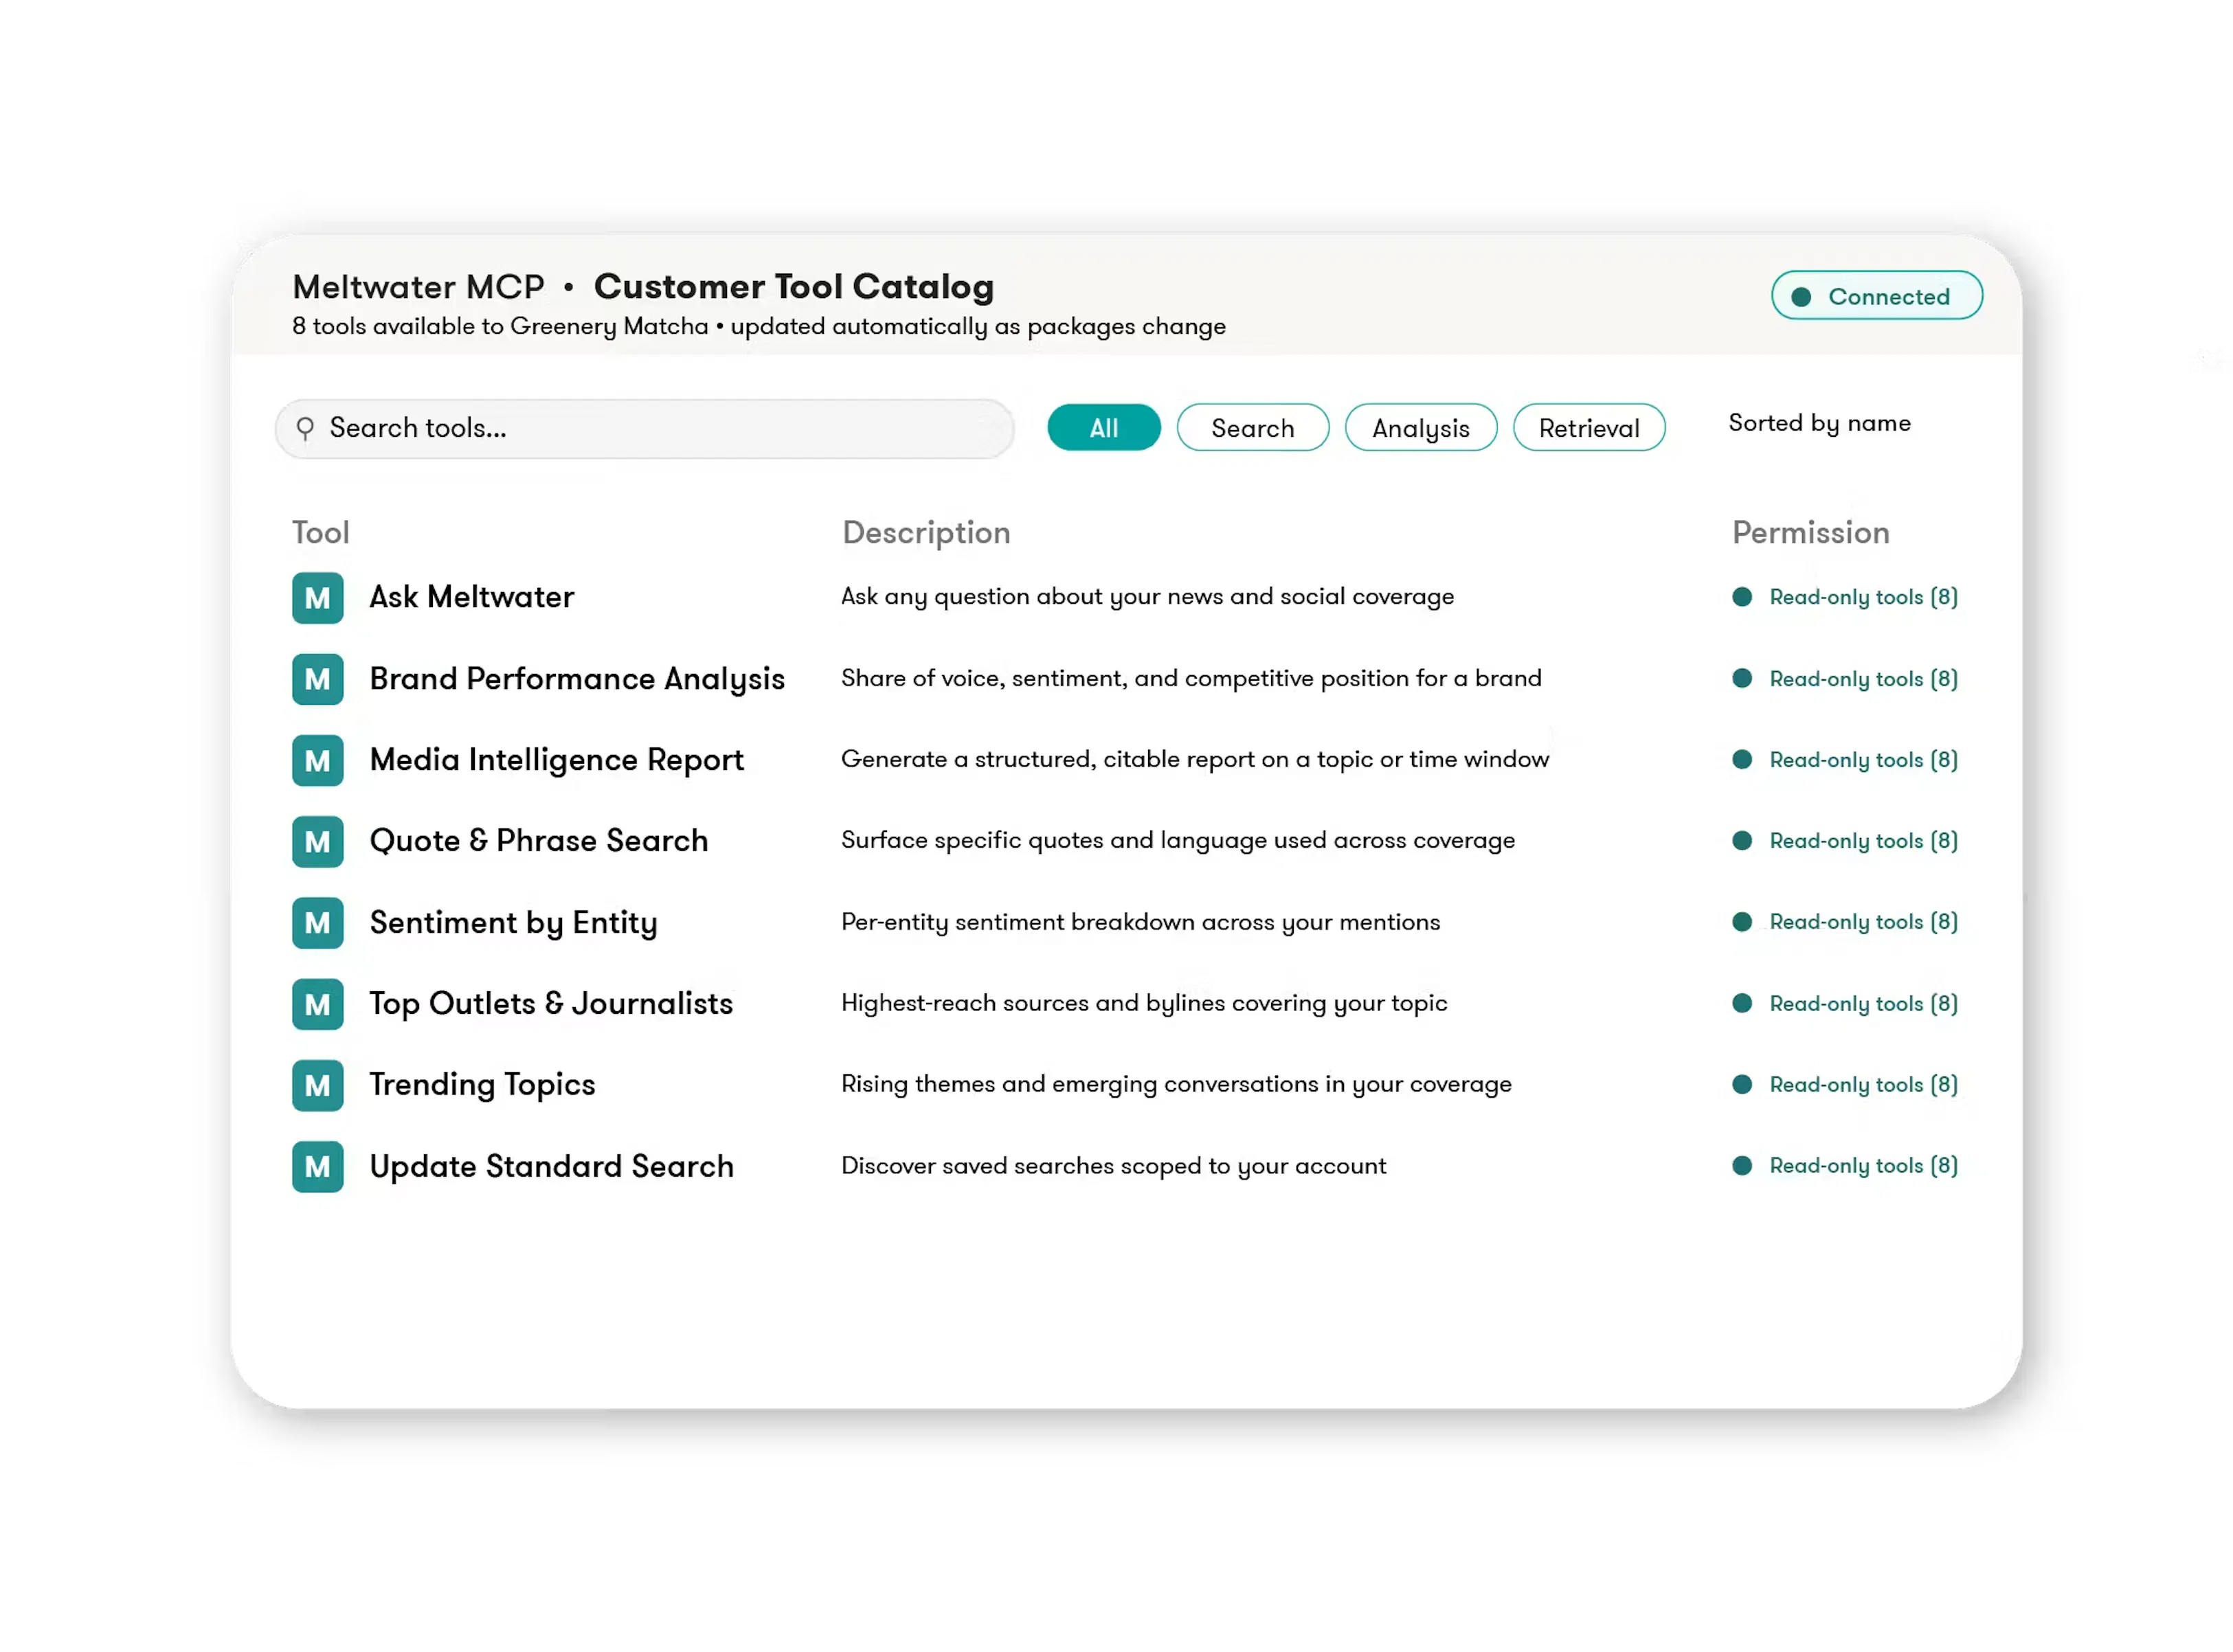This screenshot has height=1652, width=2233.
Task: Click the Media Intelligence Report permission dot
Action: 1743,760
